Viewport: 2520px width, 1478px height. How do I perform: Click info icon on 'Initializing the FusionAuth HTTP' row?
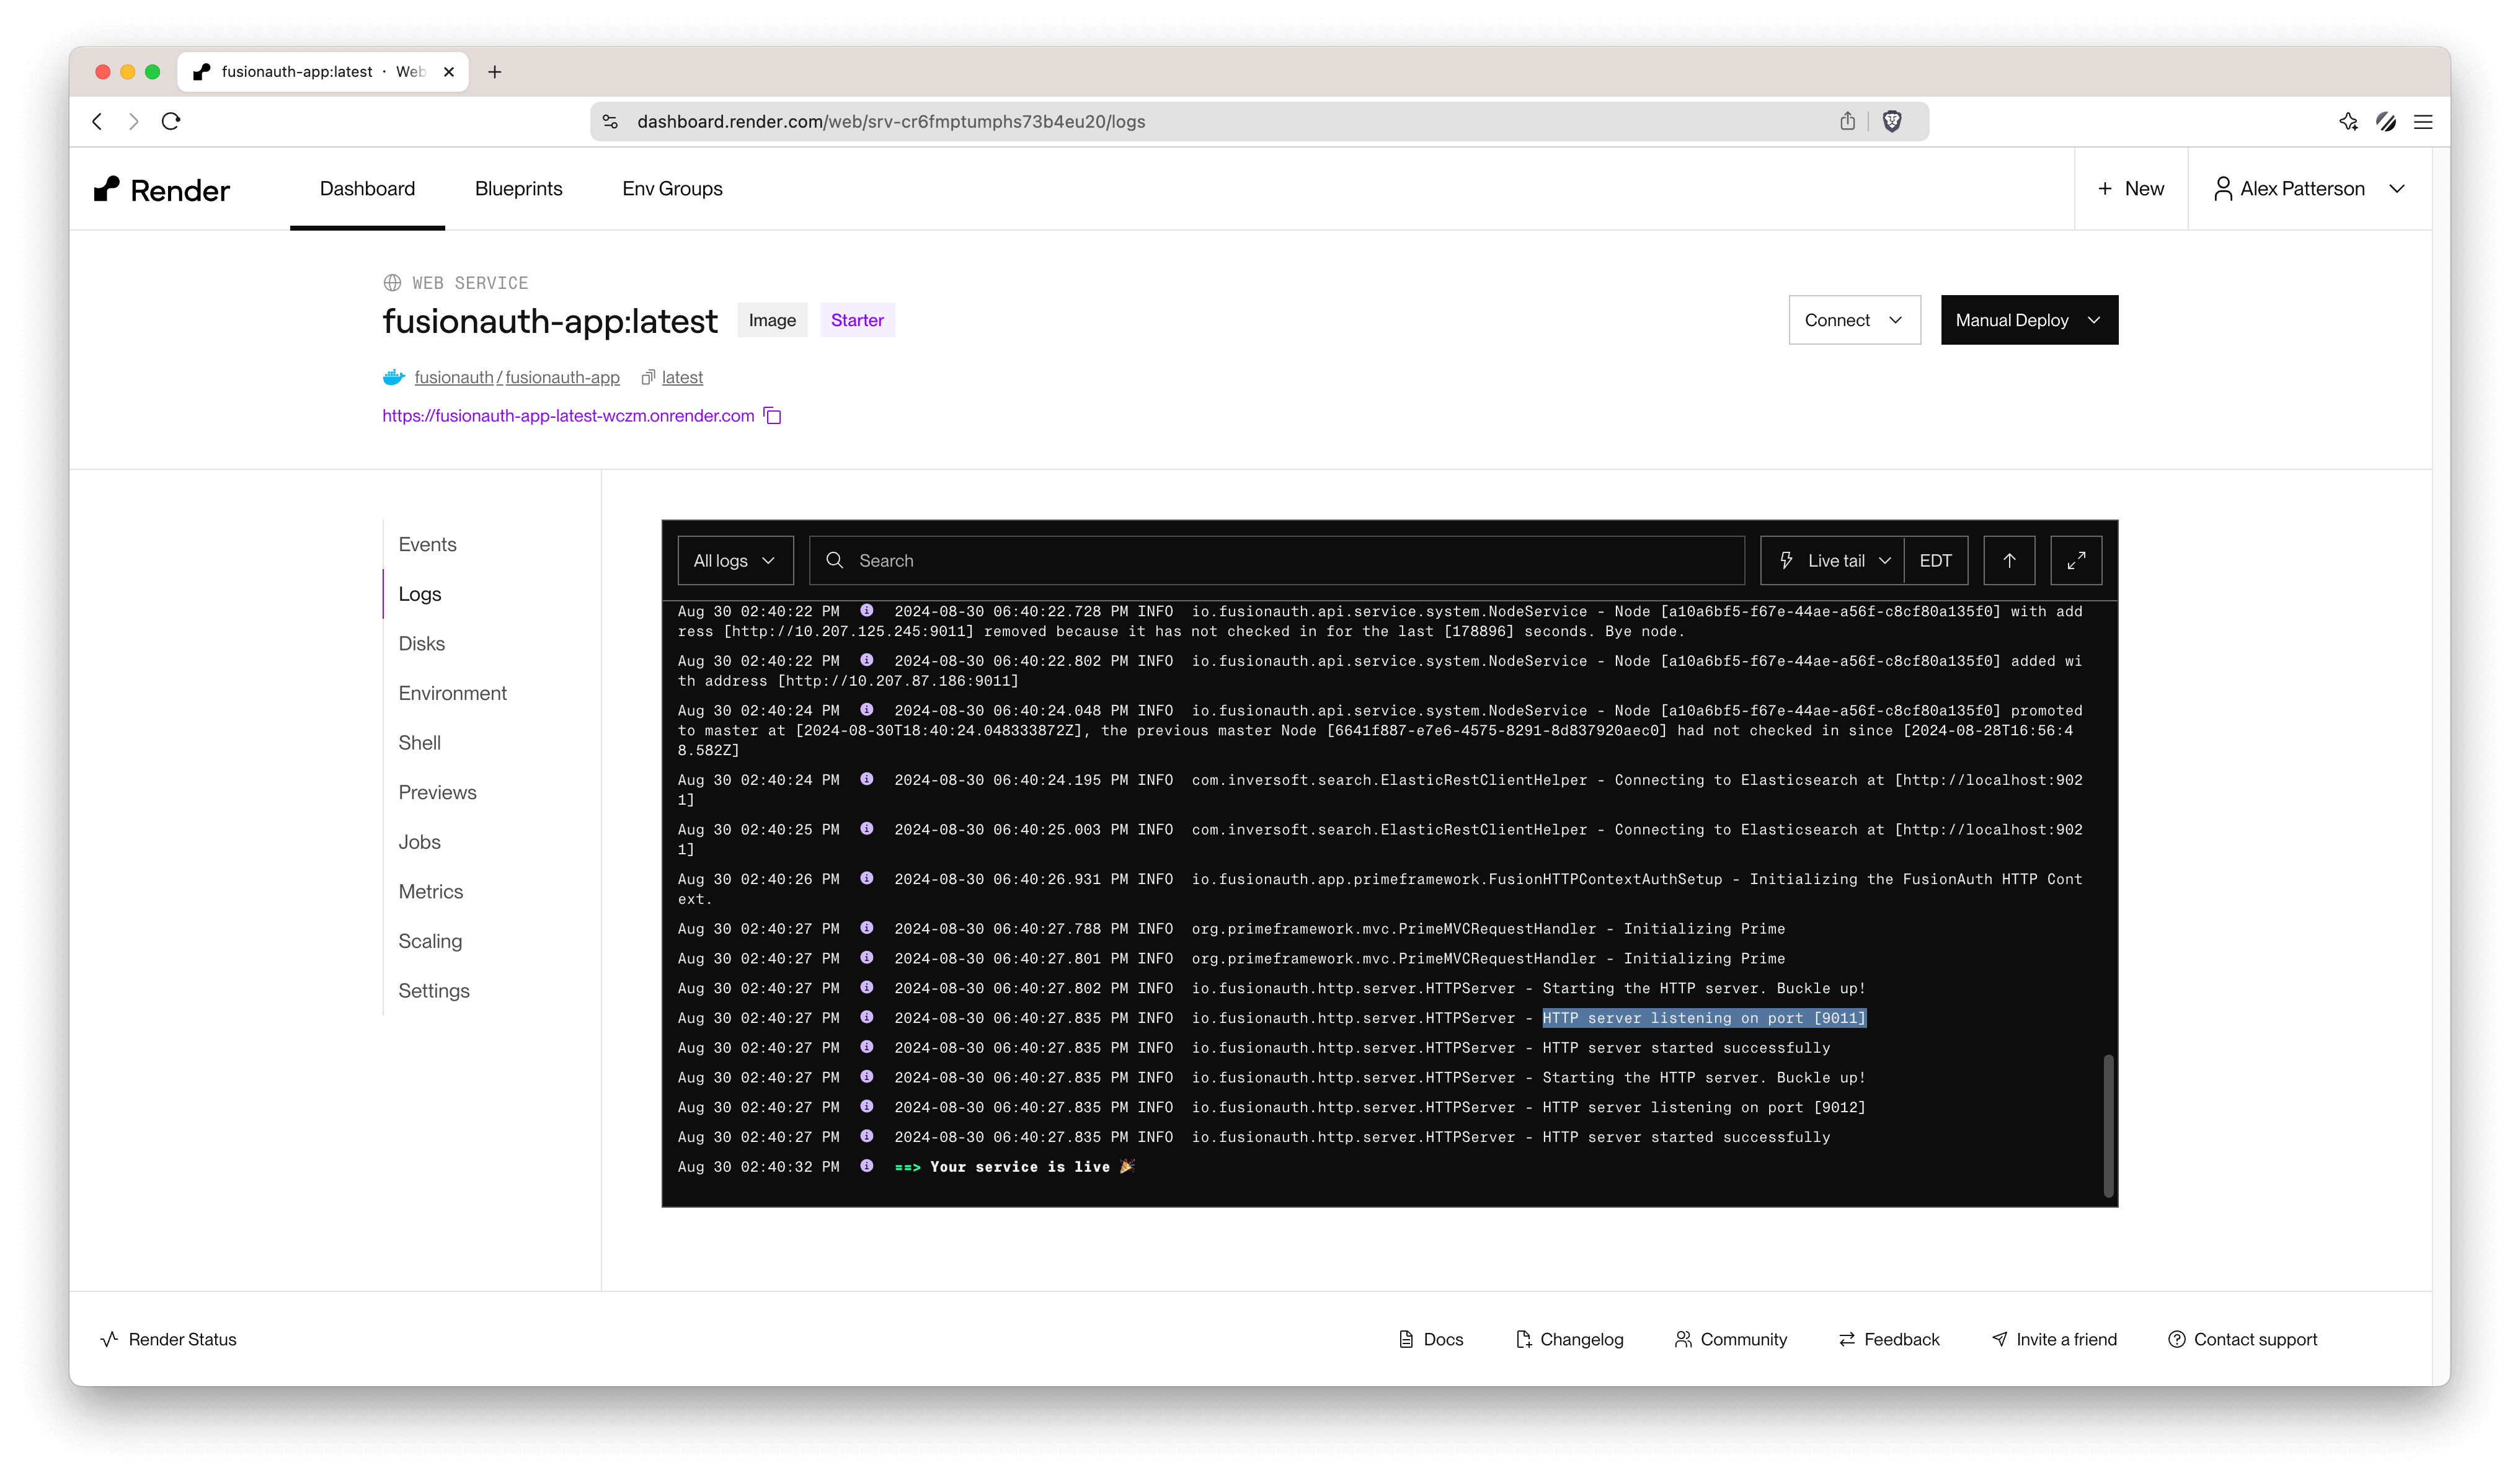point(867,878)
